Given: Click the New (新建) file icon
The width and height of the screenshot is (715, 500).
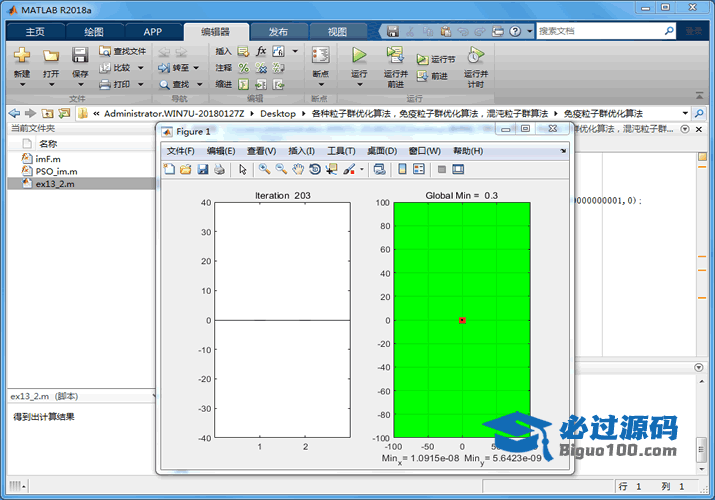Looking at the screenshot, I should pyautogui.click(x=21, y=55).
